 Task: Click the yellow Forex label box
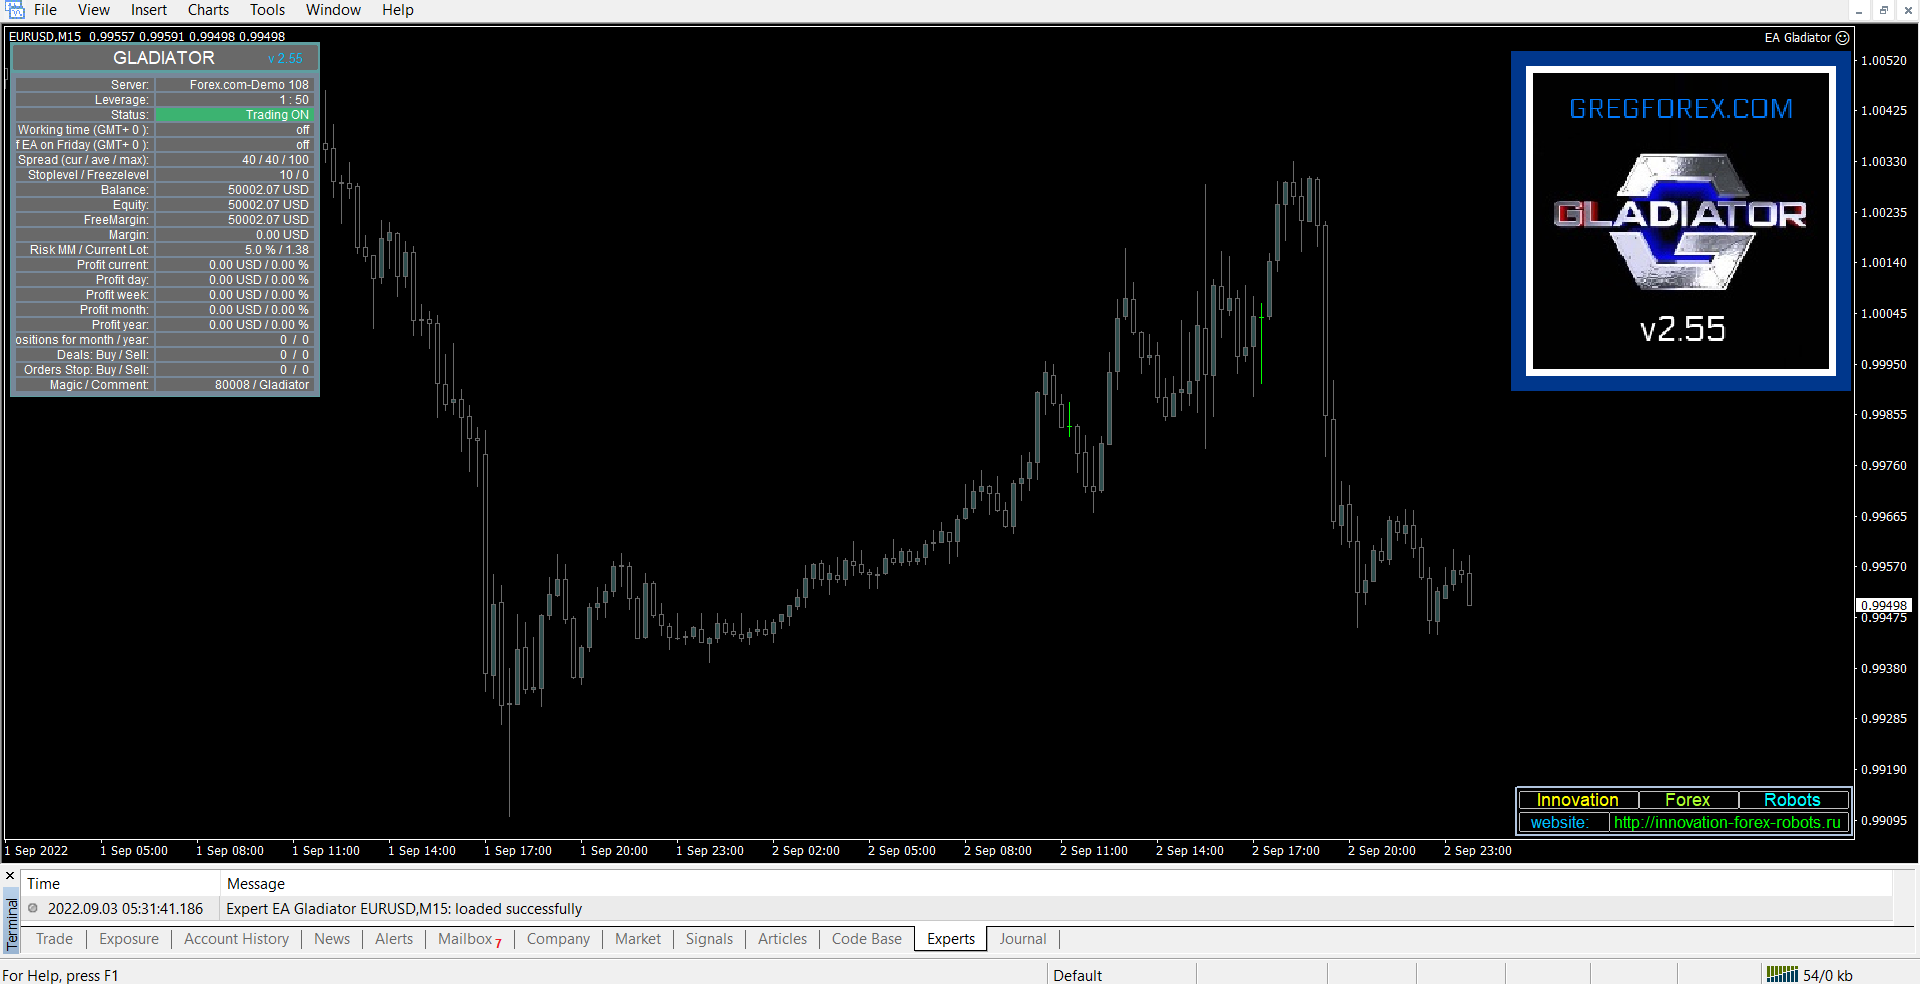click(x=1688, y=800)
